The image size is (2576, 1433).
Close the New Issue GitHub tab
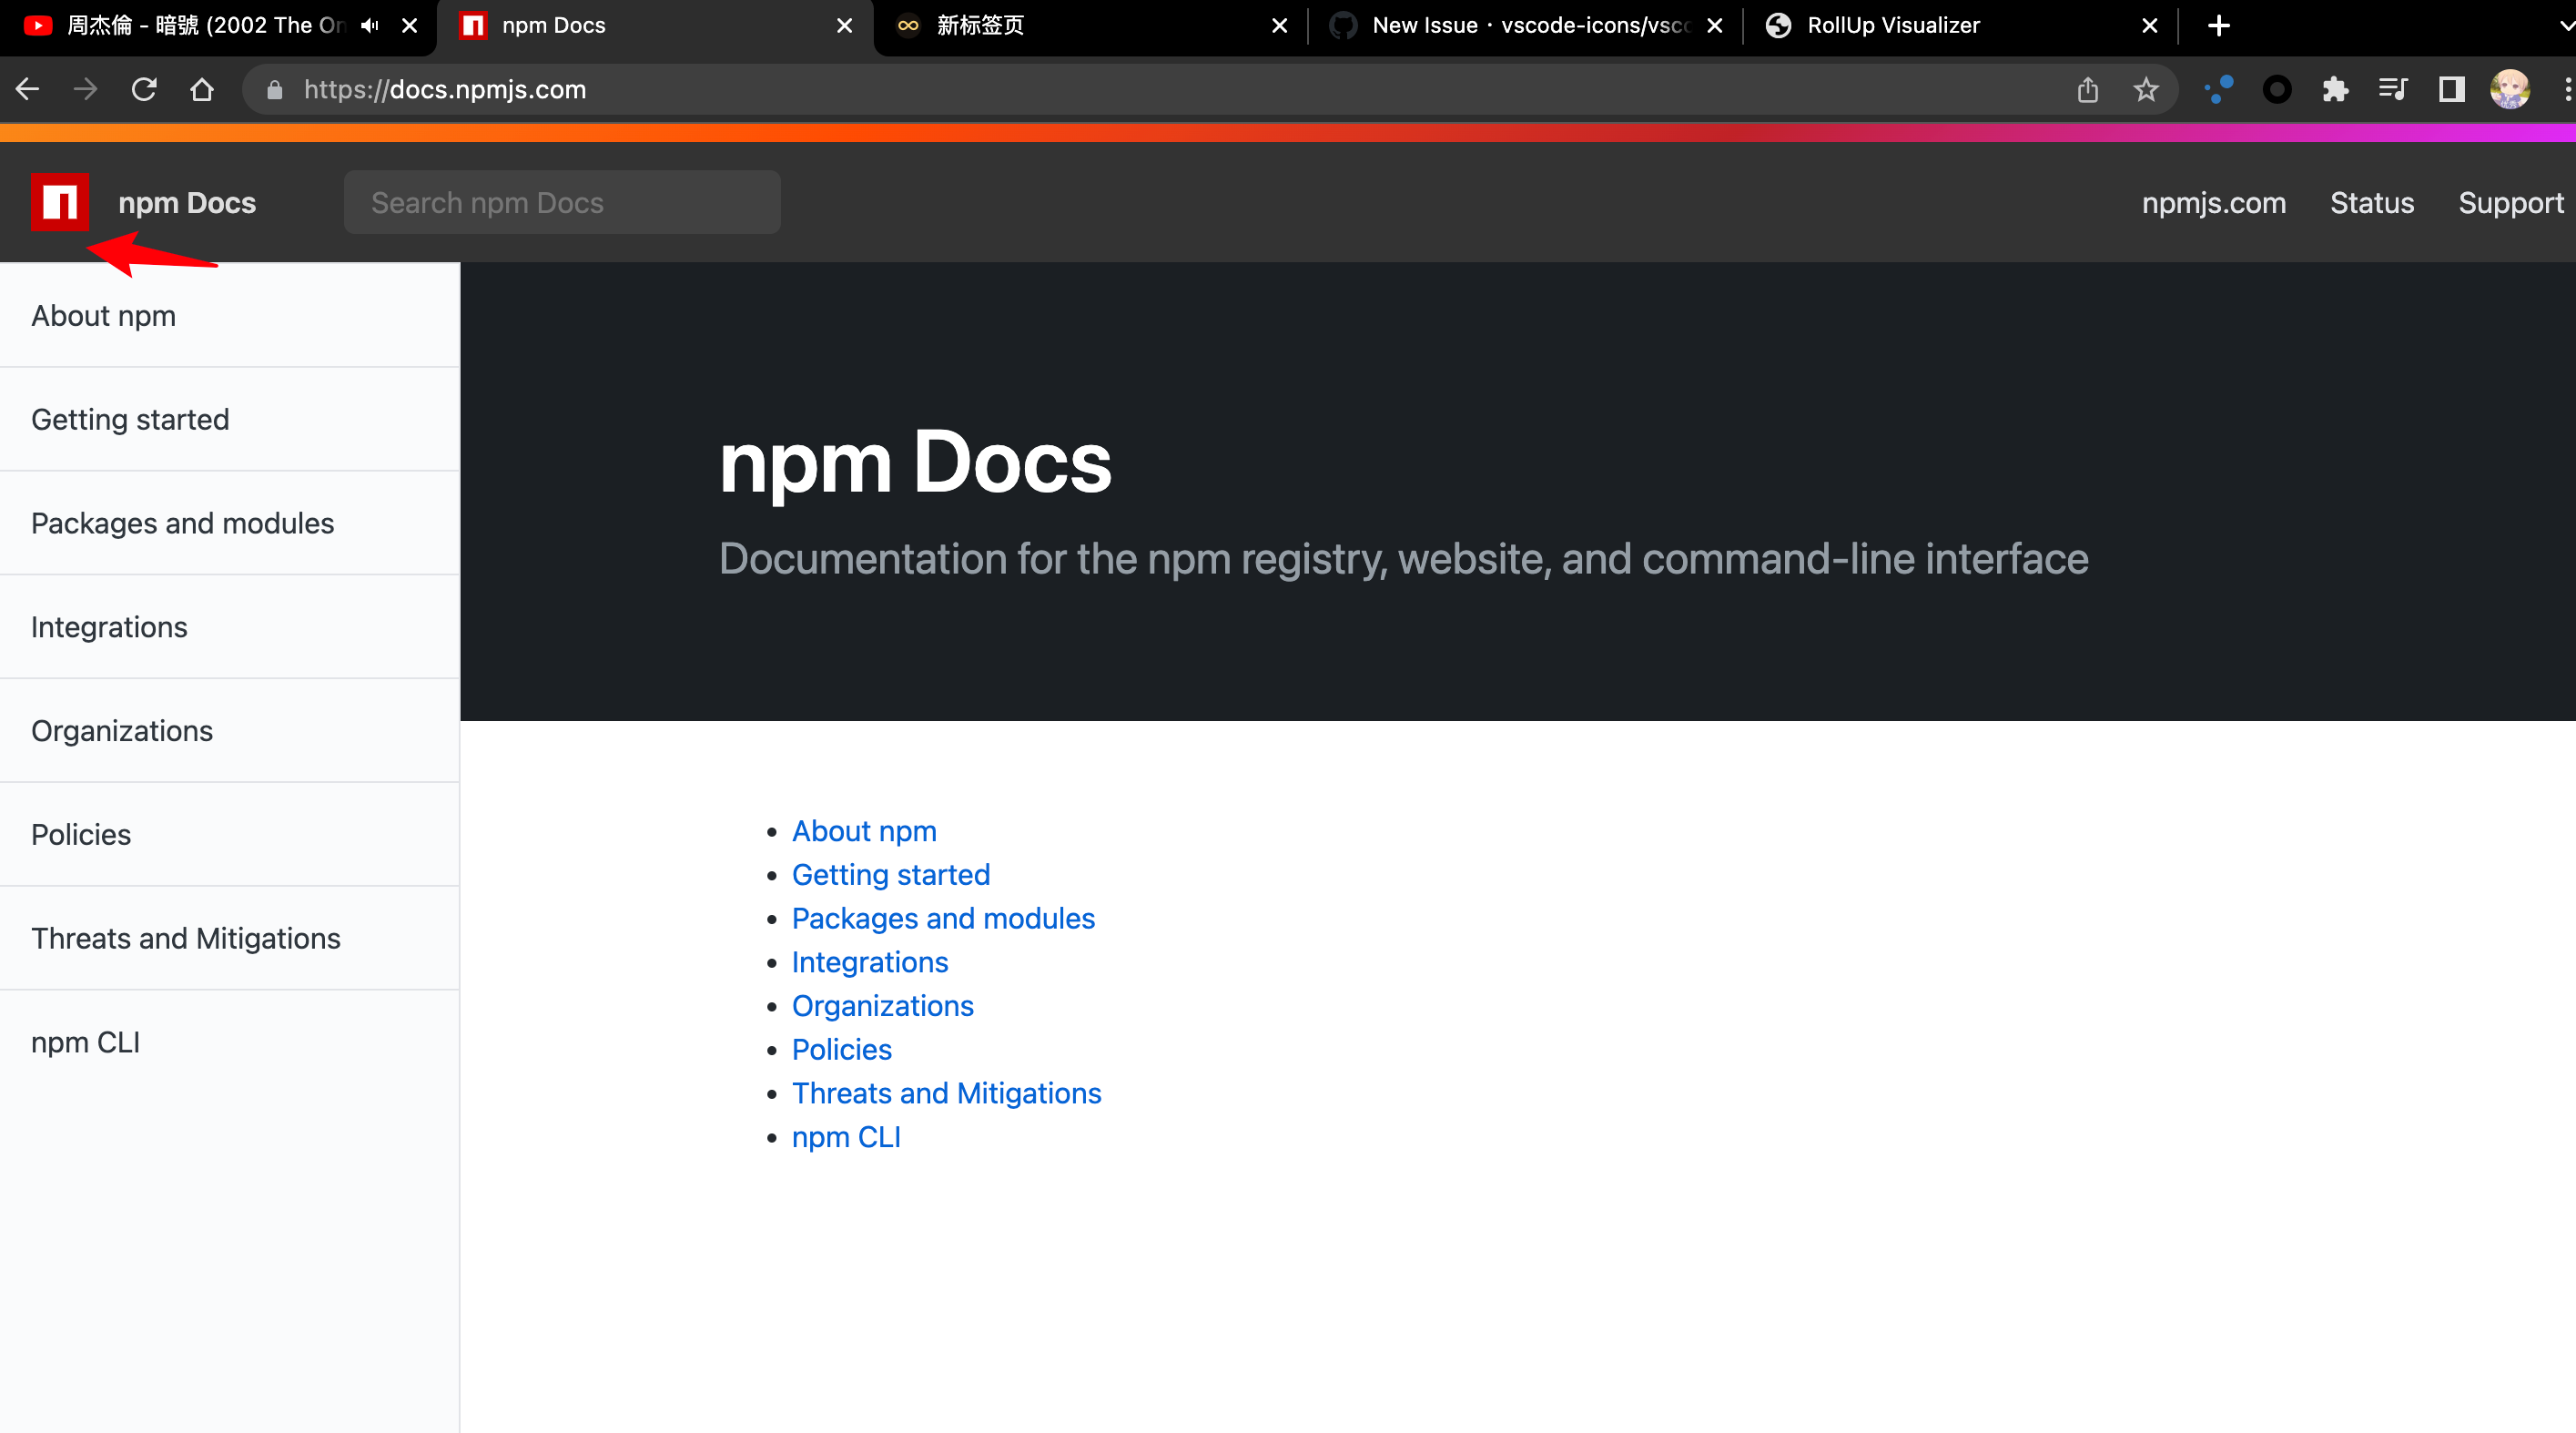pos(1715,26)
